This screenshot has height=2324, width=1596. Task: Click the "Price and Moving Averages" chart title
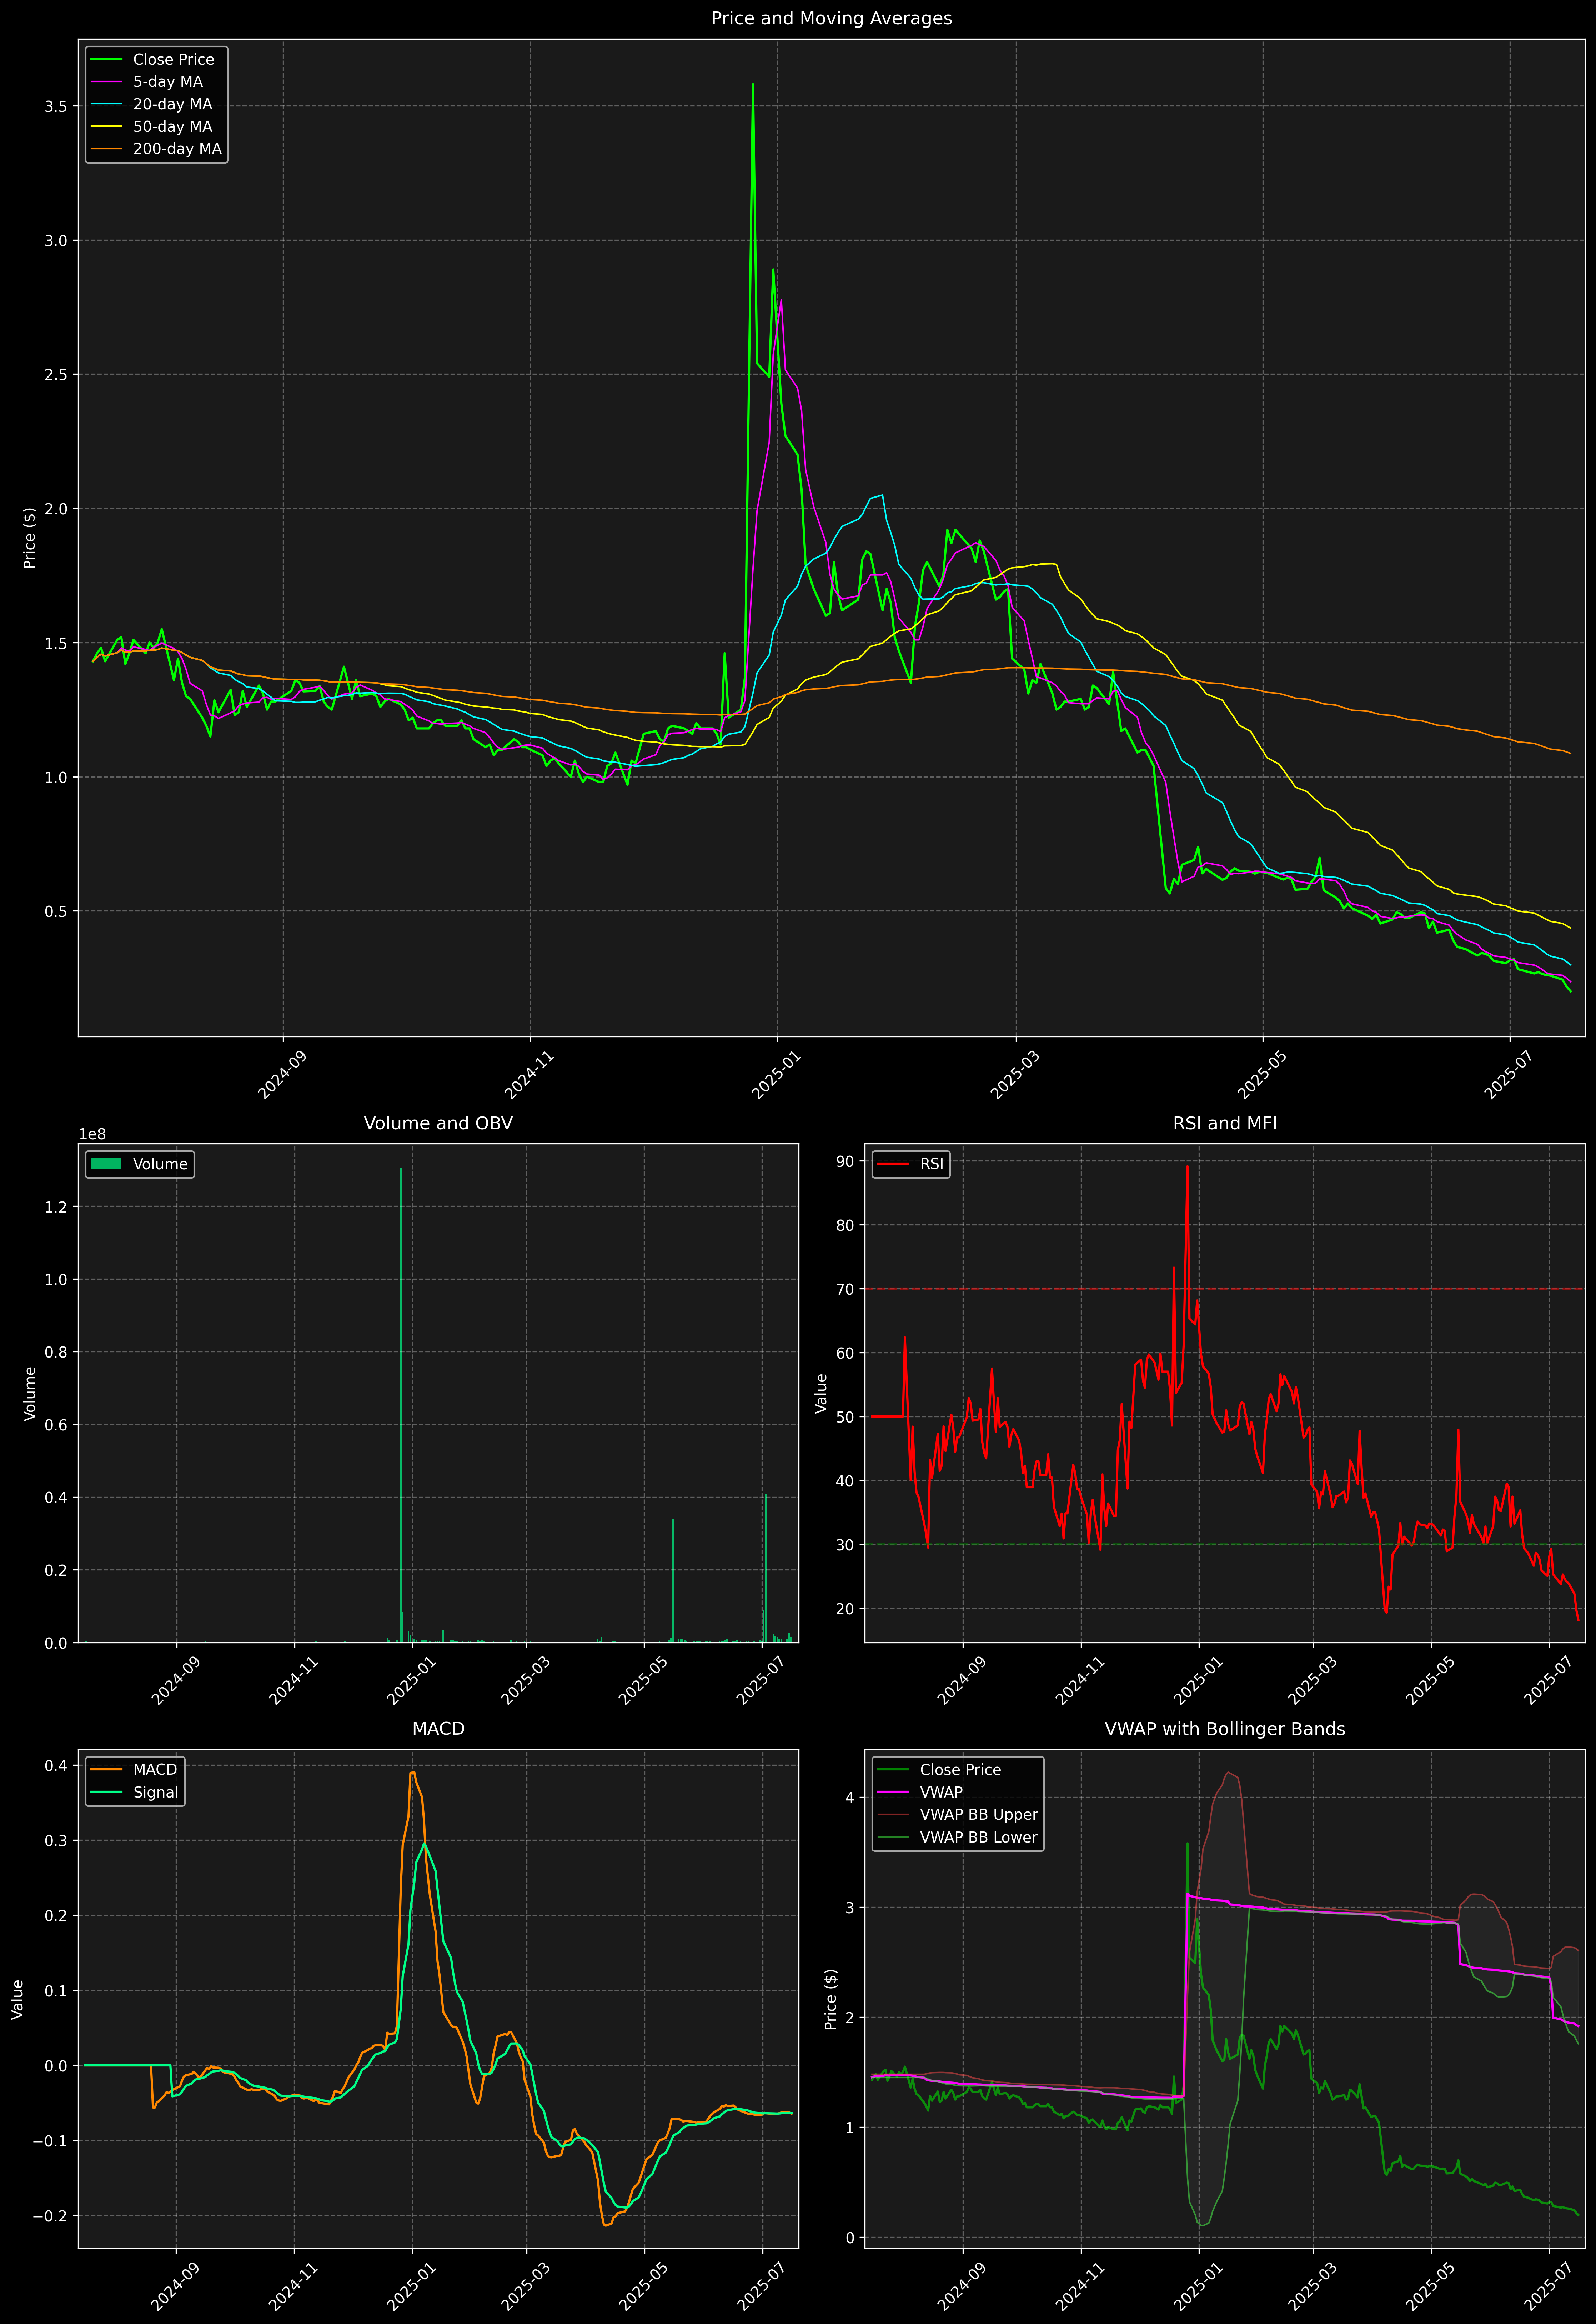coord(831,18)
